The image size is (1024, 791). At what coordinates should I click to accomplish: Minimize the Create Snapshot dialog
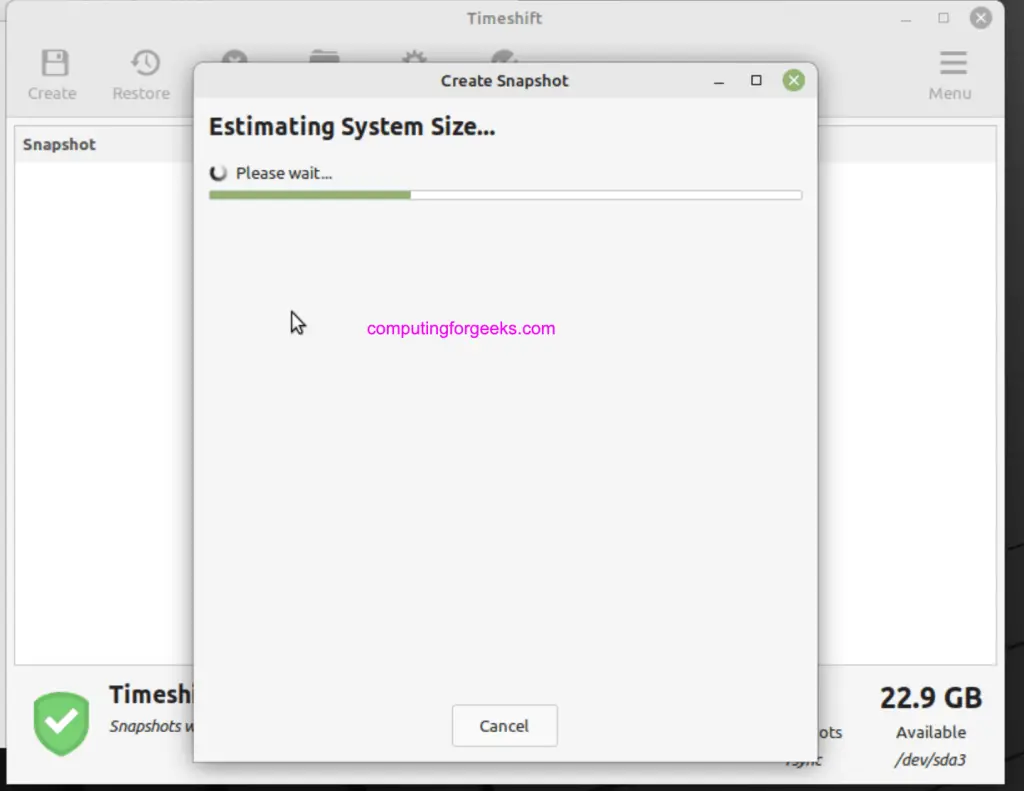pyautogui.click(x=719, y=81)
